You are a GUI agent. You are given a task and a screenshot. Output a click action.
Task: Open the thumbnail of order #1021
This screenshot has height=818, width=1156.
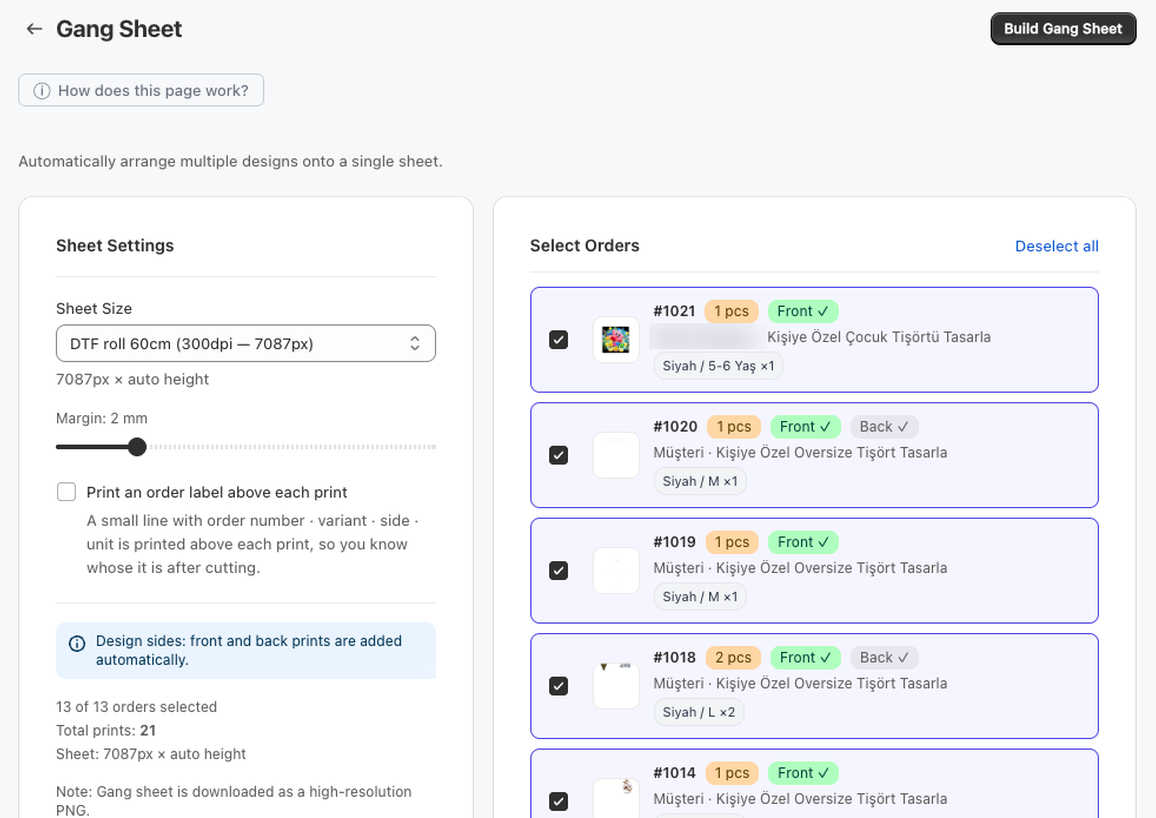click(x=616, y=340)
